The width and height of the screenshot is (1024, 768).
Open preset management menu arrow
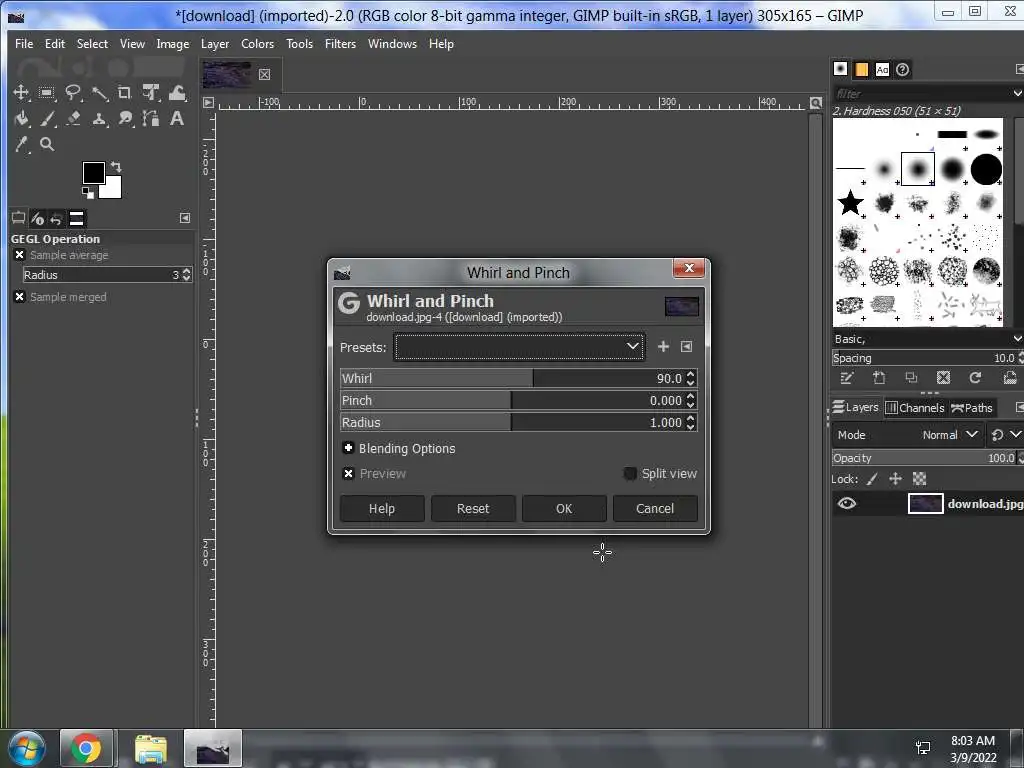686,347
